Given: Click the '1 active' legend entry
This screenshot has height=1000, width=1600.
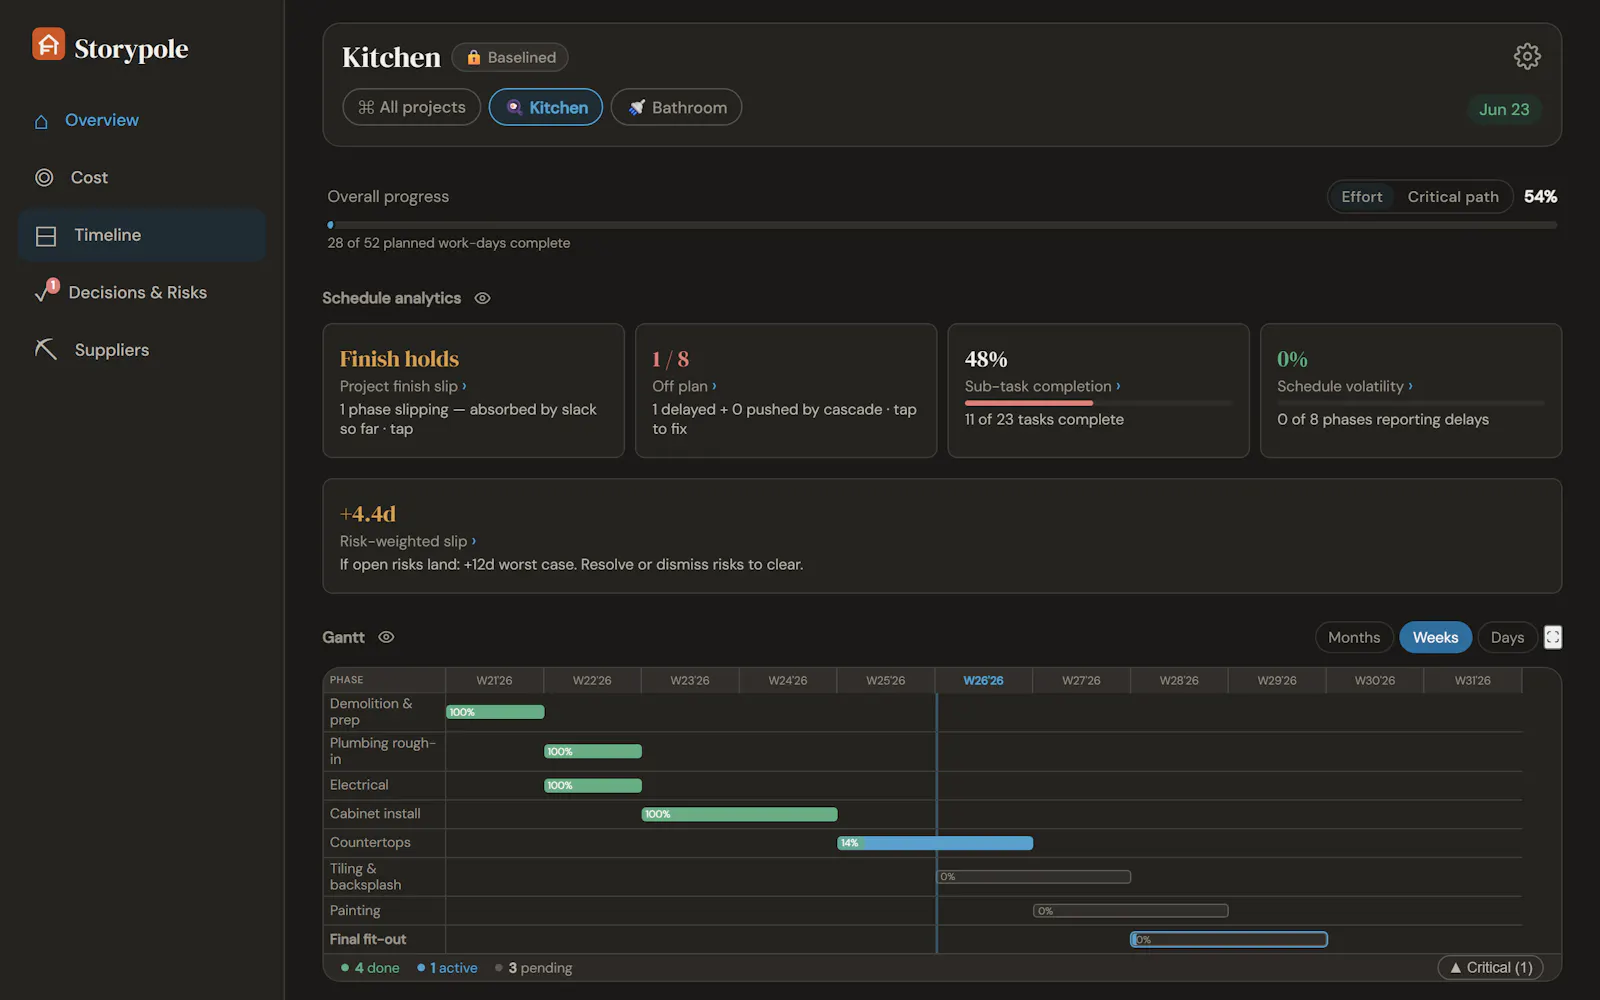Looking at the screenshot, I should tap(447, 968).
